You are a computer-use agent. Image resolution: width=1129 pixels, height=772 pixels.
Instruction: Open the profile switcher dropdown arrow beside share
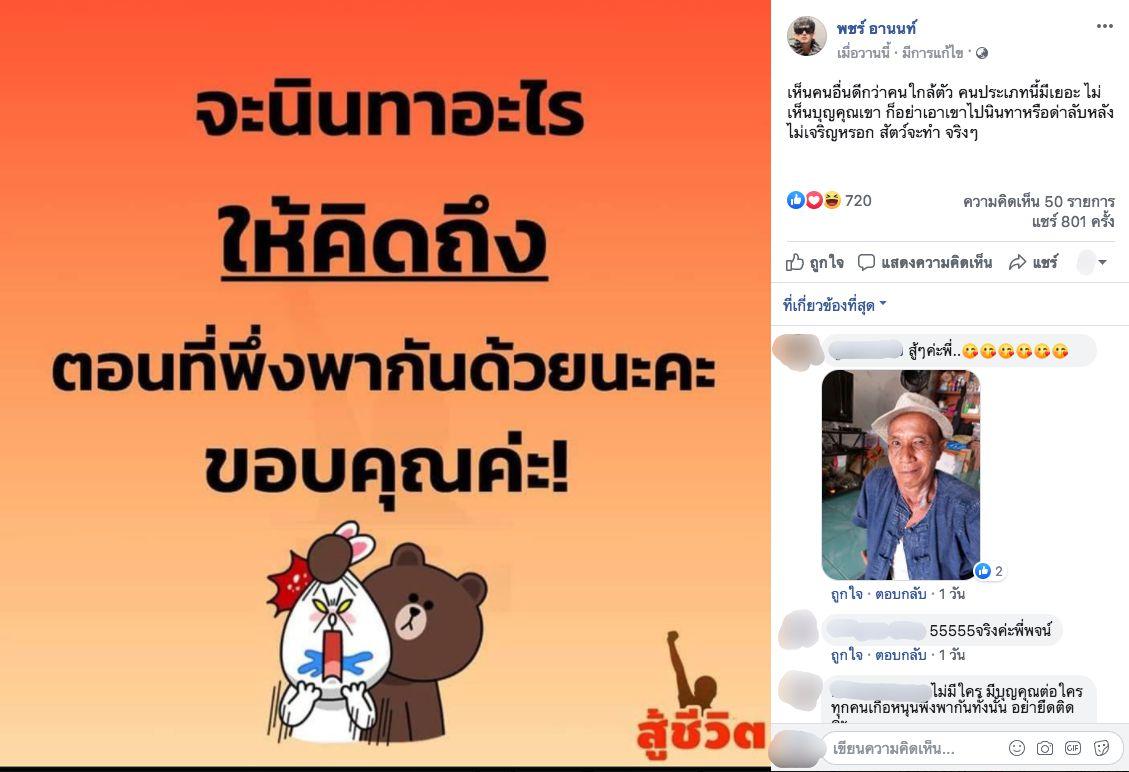[x=1102, y=262]
